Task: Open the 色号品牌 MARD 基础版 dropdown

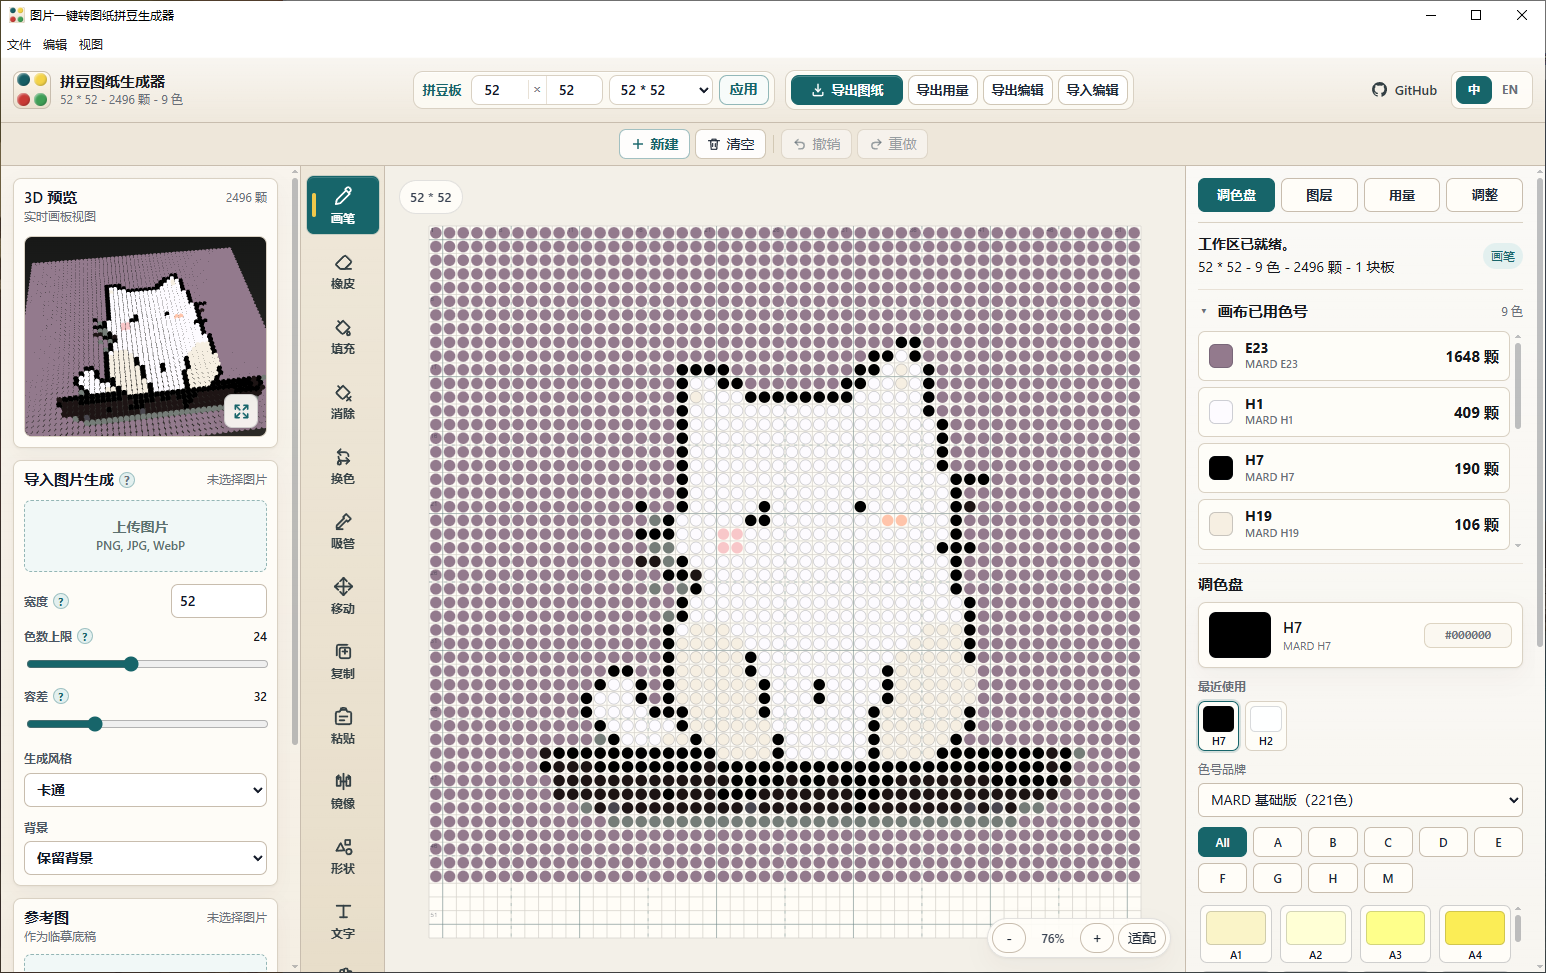Action: click(1360, 800)
